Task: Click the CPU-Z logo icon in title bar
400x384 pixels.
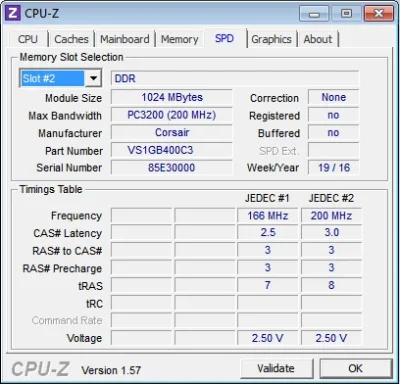Action: tap(13, 13)
